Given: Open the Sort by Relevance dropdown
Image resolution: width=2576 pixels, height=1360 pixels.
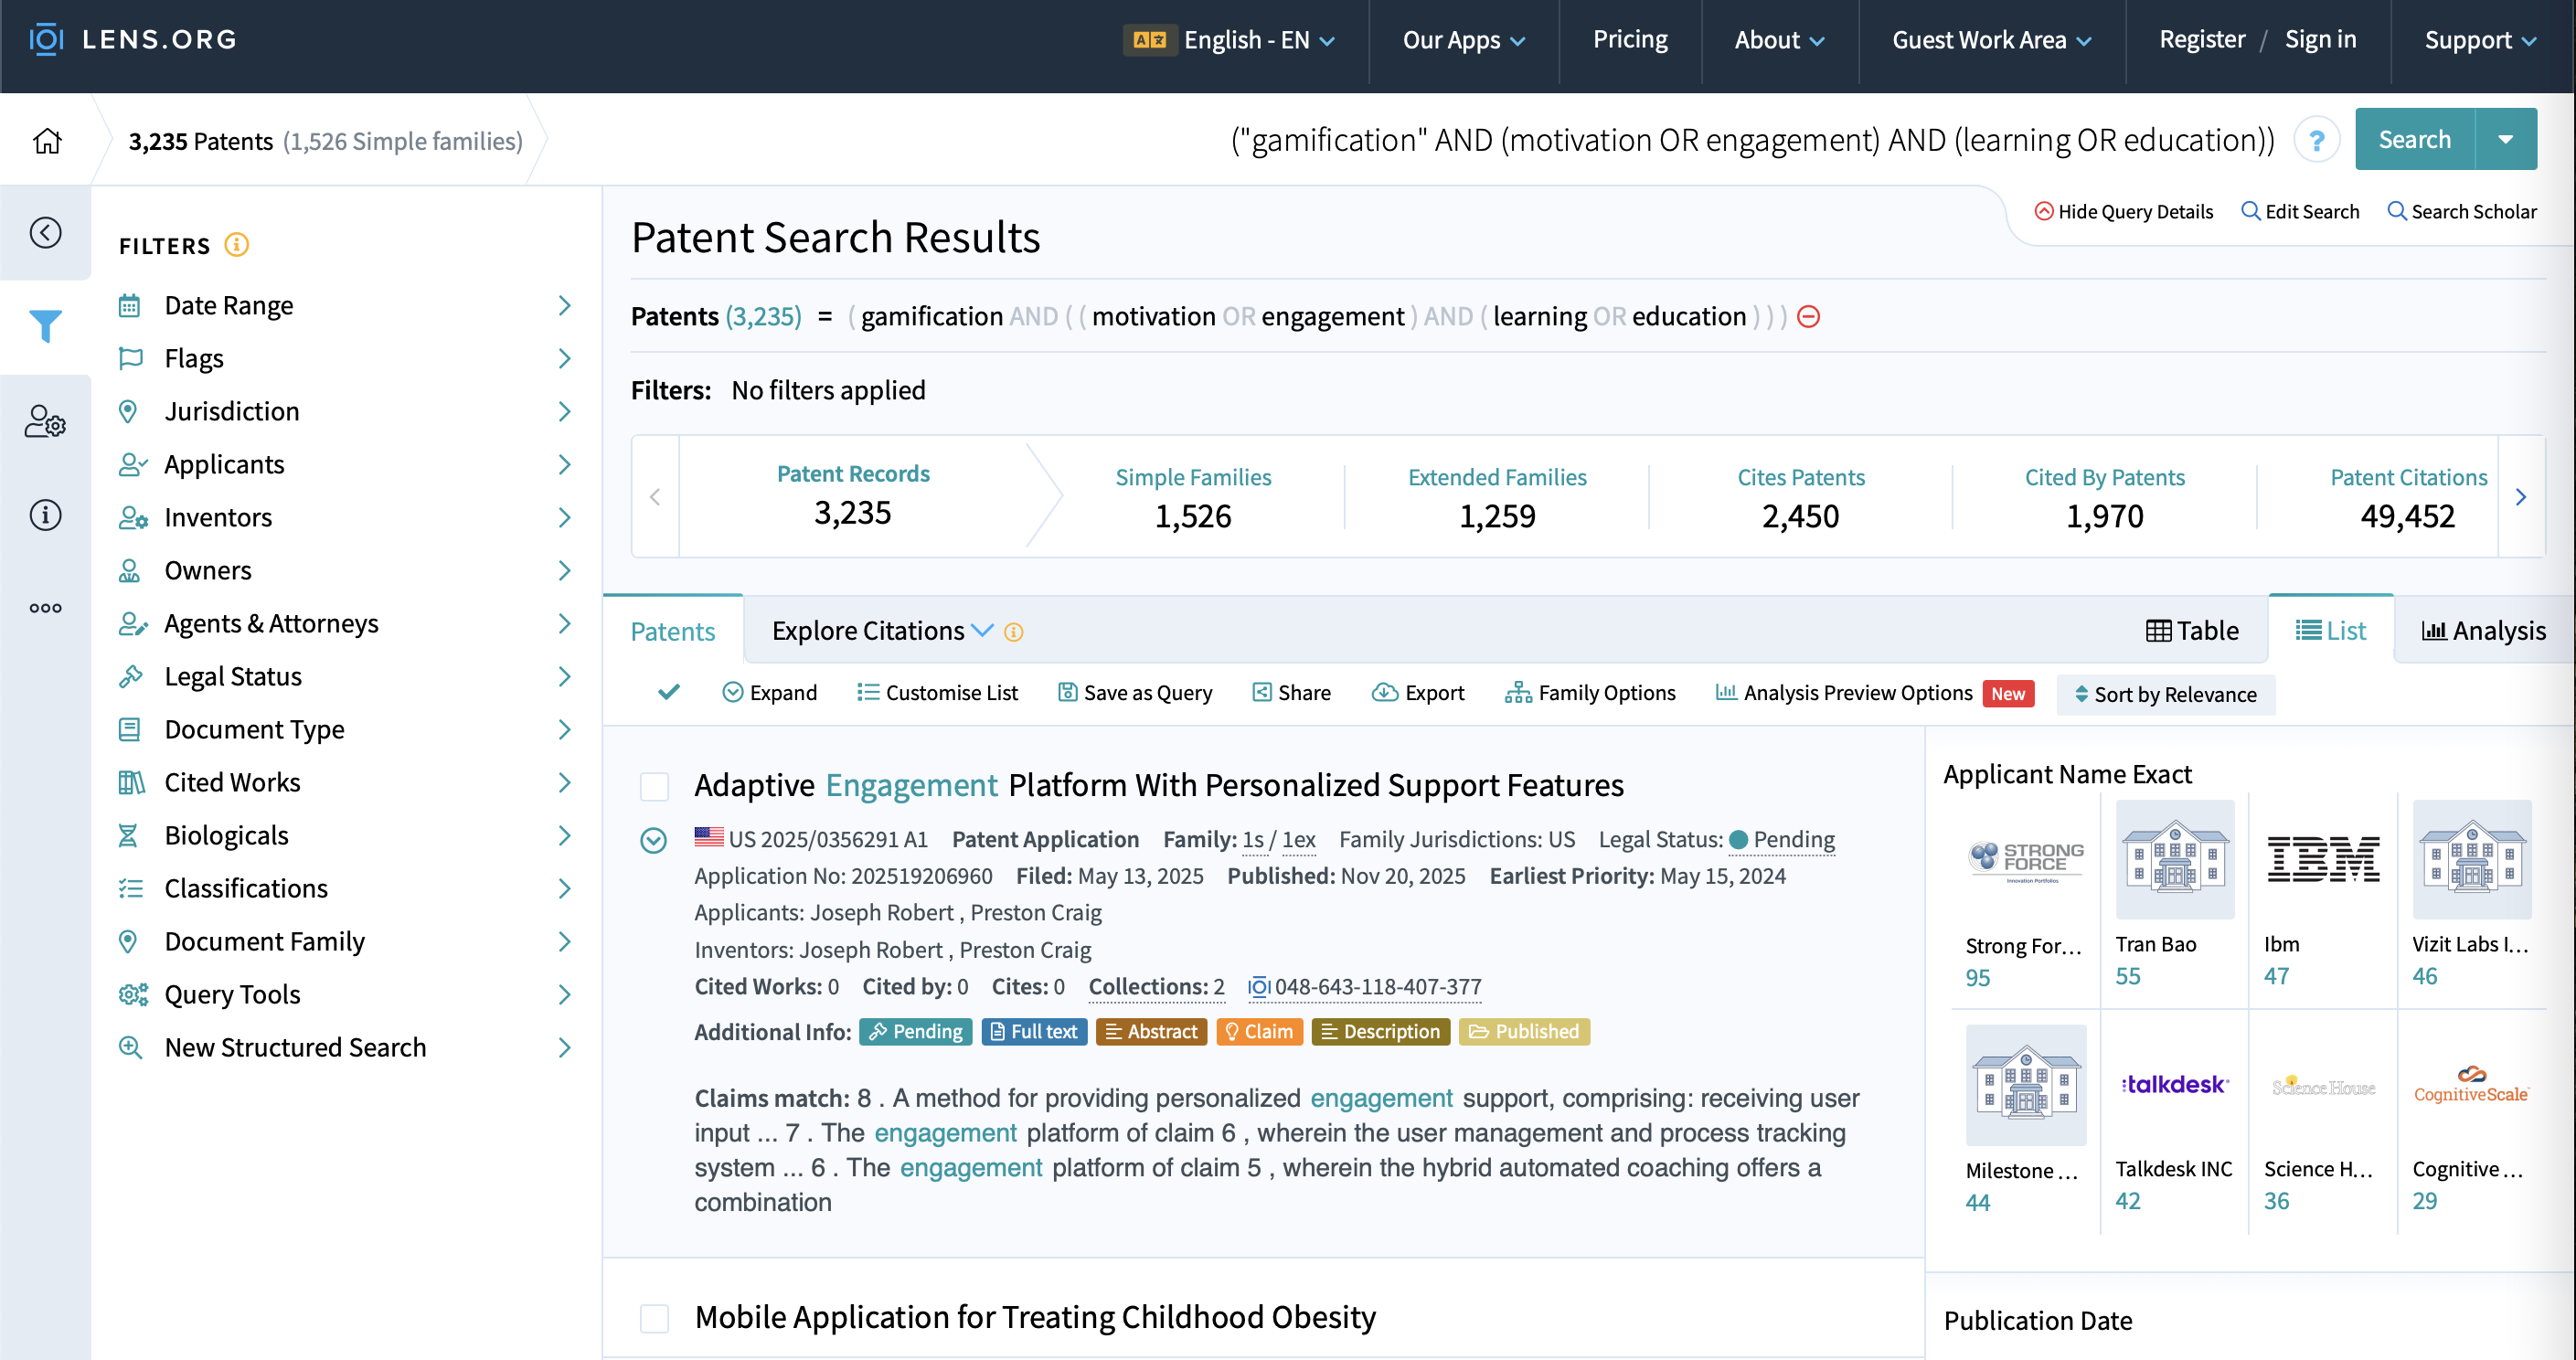Looking at the screenshot, I should point(2165,694).
